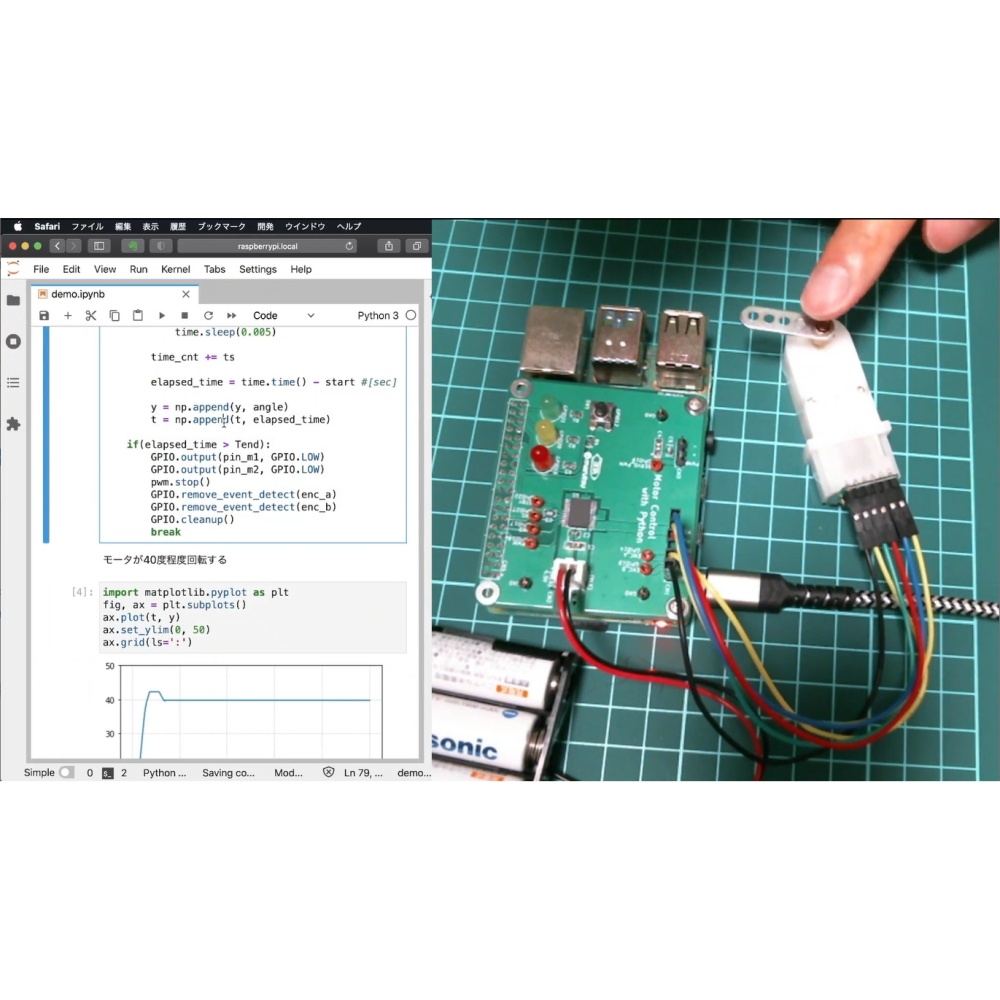
Task: Save the notebook with the floppy disk icon
Action: (x=44, y=316)
